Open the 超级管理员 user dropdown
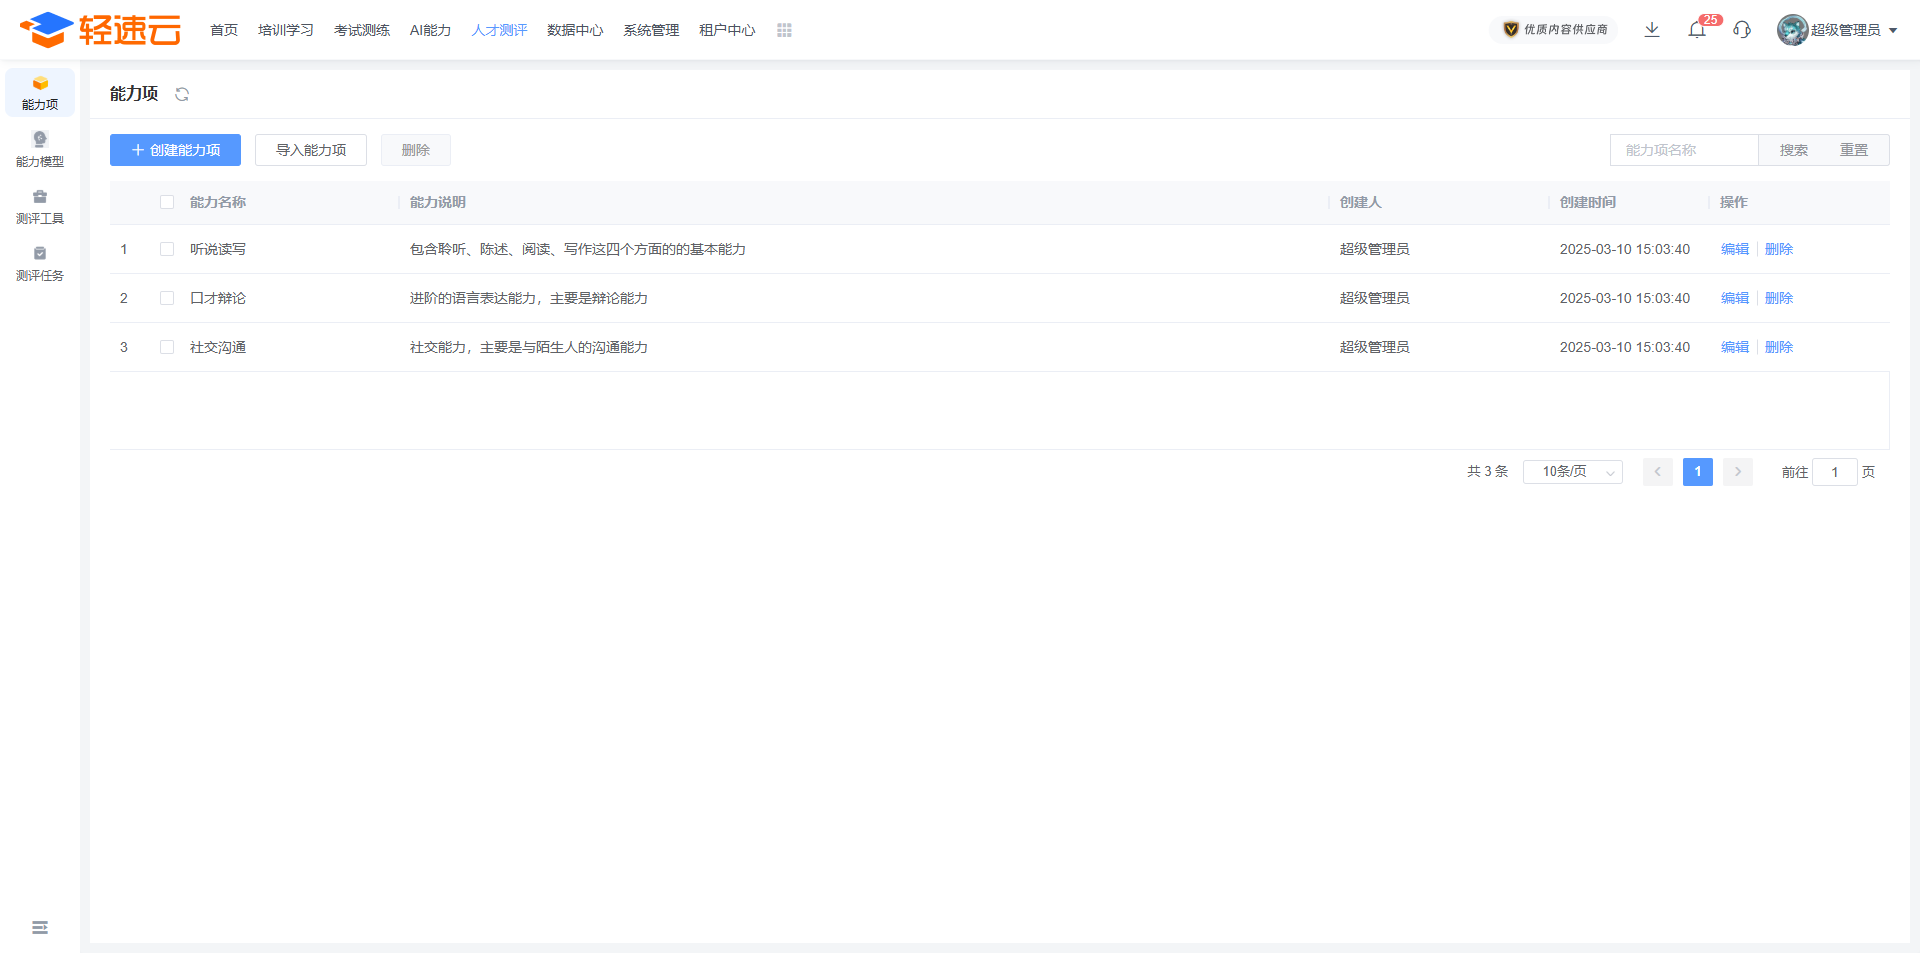The image size is (1920, 953). pos(1838,30)
